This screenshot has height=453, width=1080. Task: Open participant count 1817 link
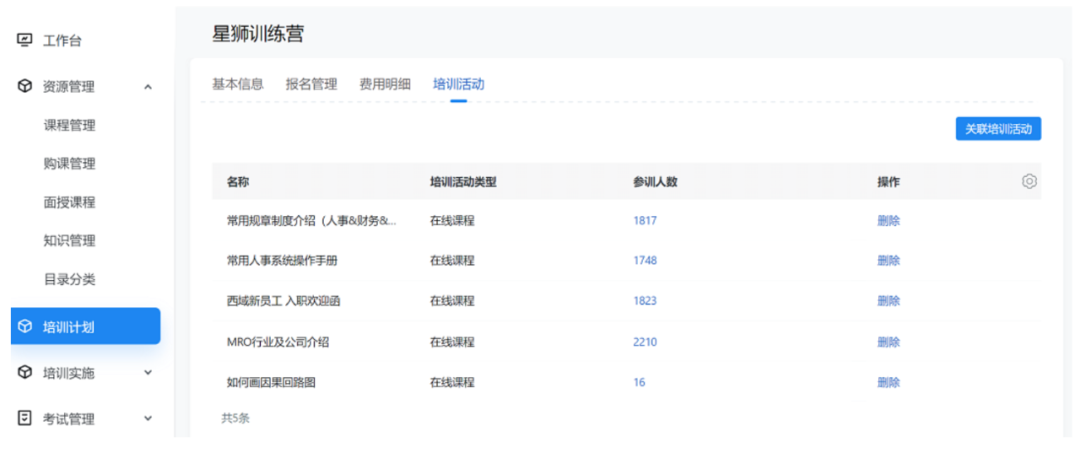point(645,221)
